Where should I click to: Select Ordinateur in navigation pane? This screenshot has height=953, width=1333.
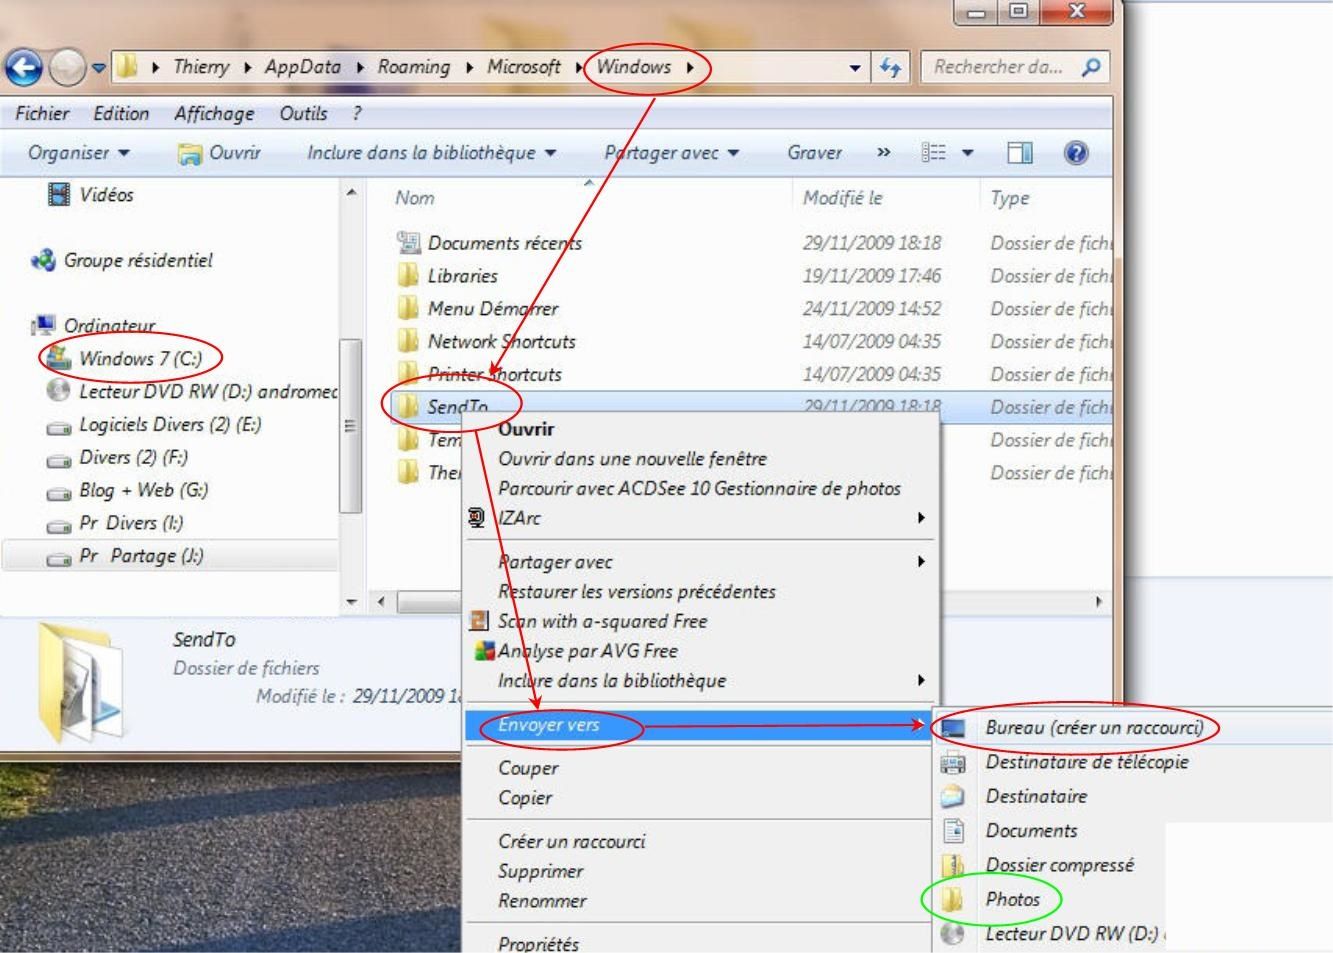(x=93, y=325)
